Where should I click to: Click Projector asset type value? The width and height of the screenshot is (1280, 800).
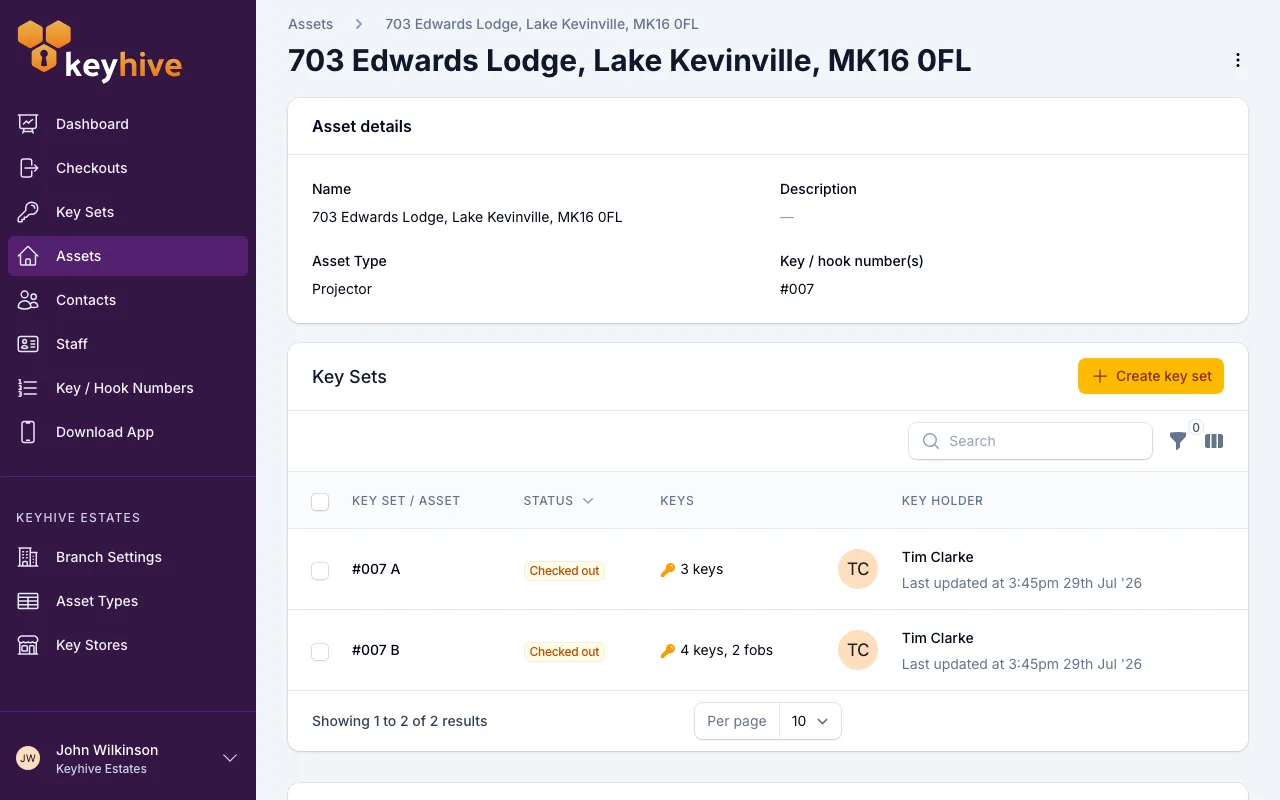(342, 289)
